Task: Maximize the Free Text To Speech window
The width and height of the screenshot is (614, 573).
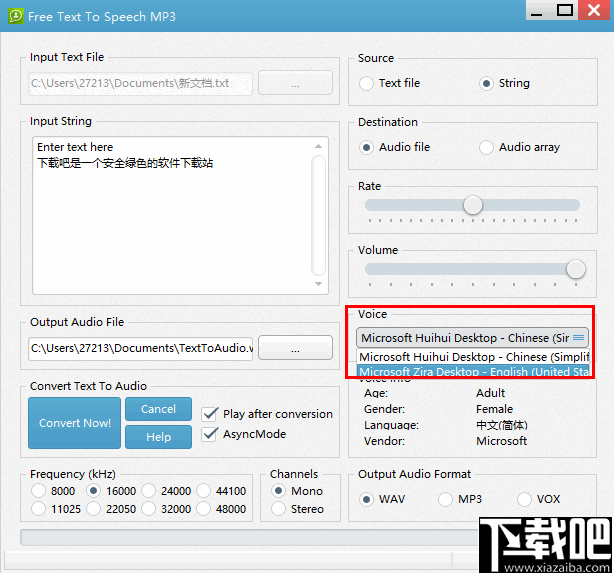Action: click(x=564, y=10)
